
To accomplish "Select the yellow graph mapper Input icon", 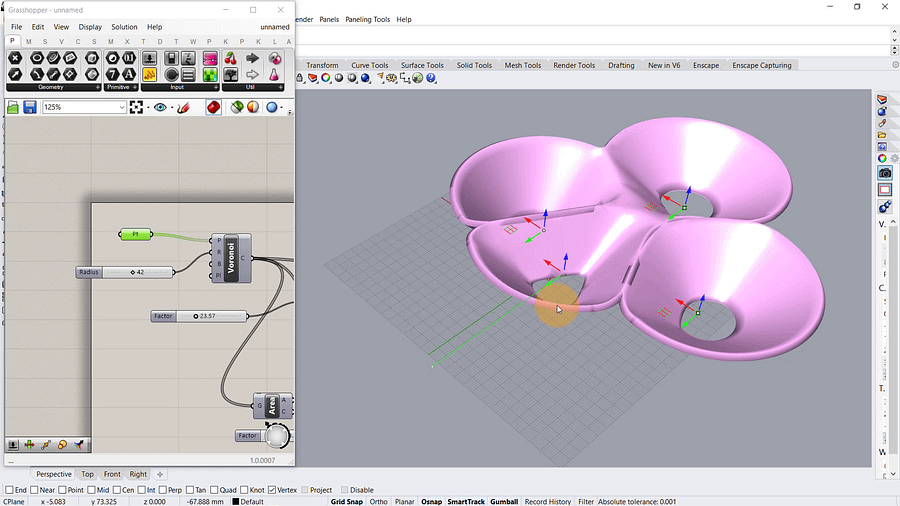I will tap(149, 74).
